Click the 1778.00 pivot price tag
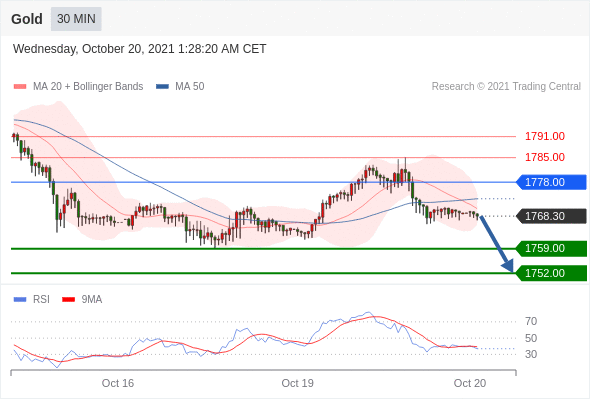Screen dimensions: 590x400 point(551,182)
